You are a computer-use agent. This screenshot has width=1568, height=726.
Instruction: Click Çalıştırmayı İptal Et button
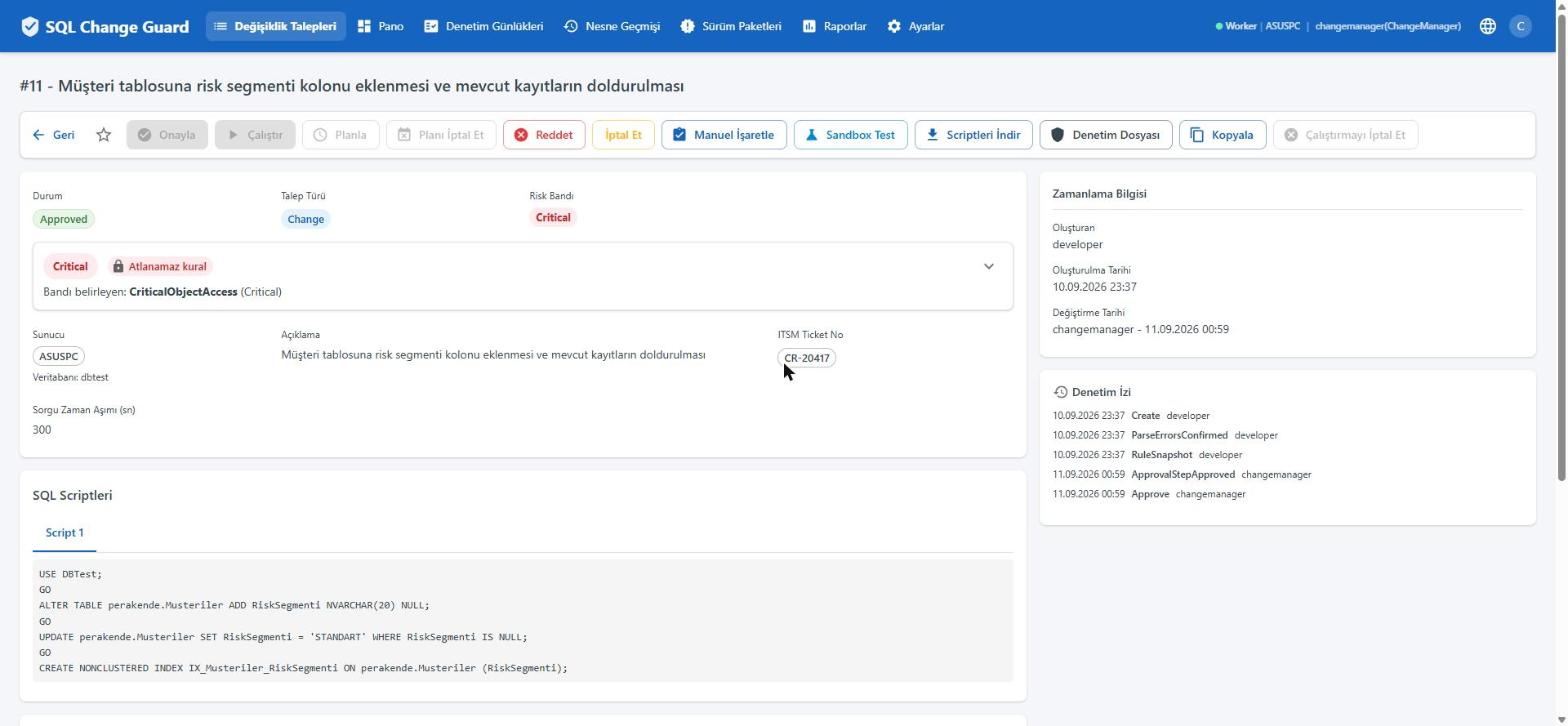coord(1345,135)
